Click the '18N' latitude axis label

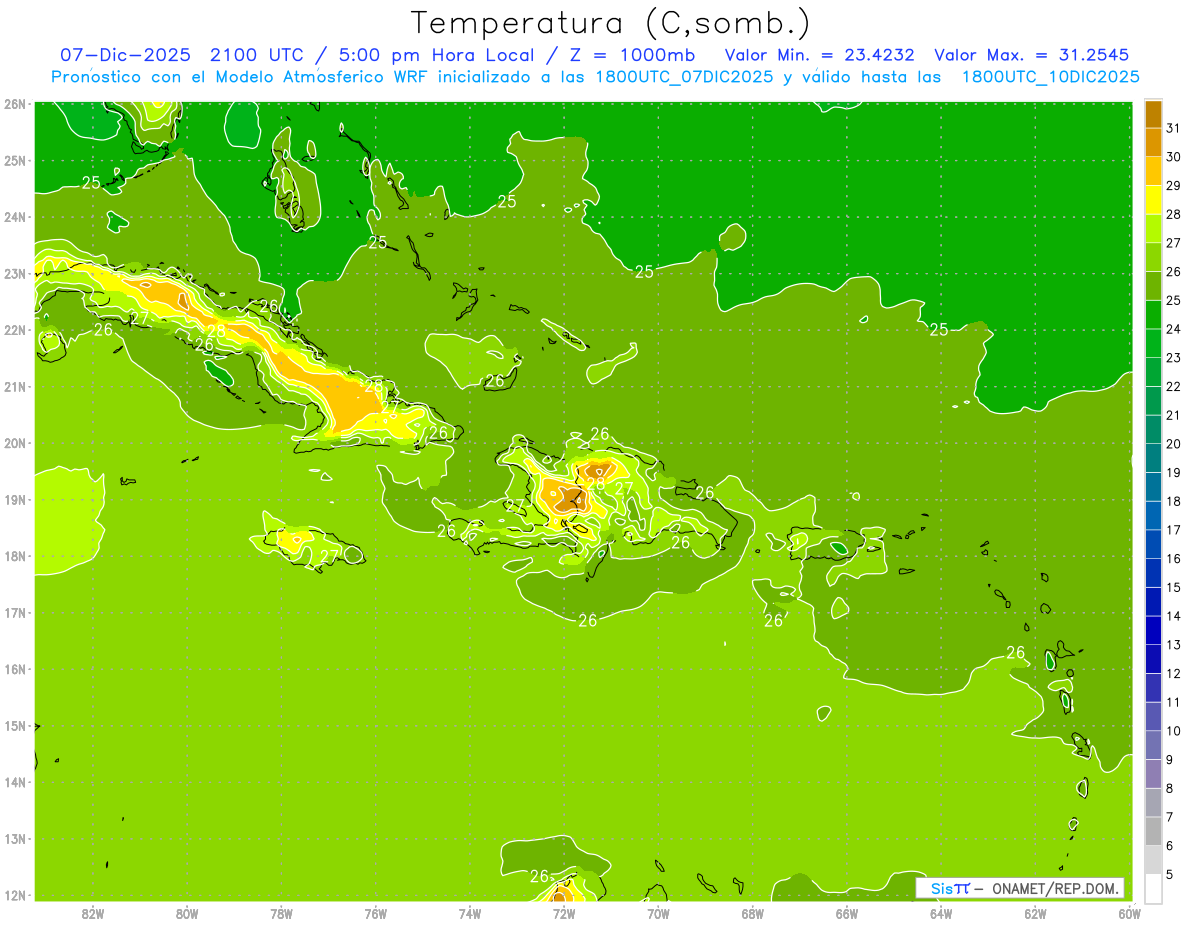click(15, 556)
